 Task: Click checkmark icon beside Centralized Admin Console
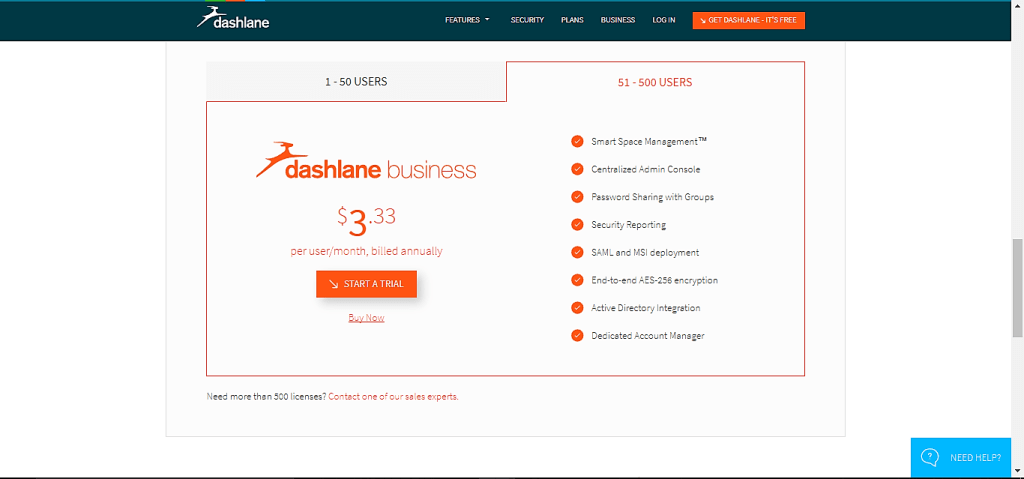click(577, 169)
